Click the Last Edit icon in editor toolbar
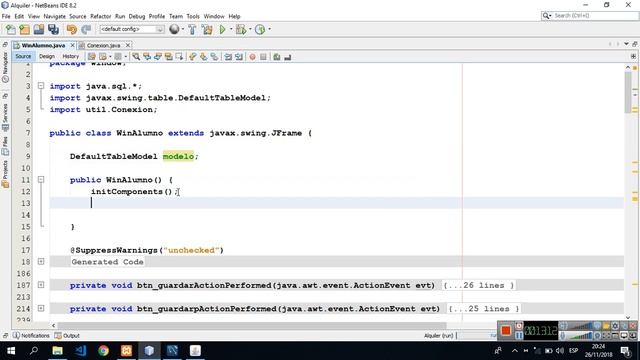Viewport: 640px width, 360px height. point(92,57)
